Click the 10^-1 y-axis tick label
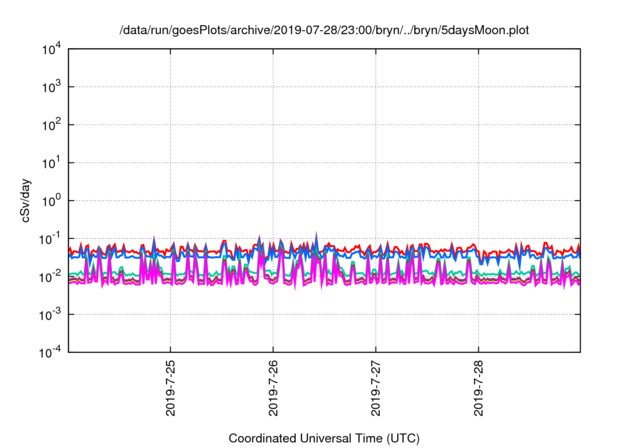Image resolution: width=640 pixels, height=448 pixels. [x=48, y=238]
